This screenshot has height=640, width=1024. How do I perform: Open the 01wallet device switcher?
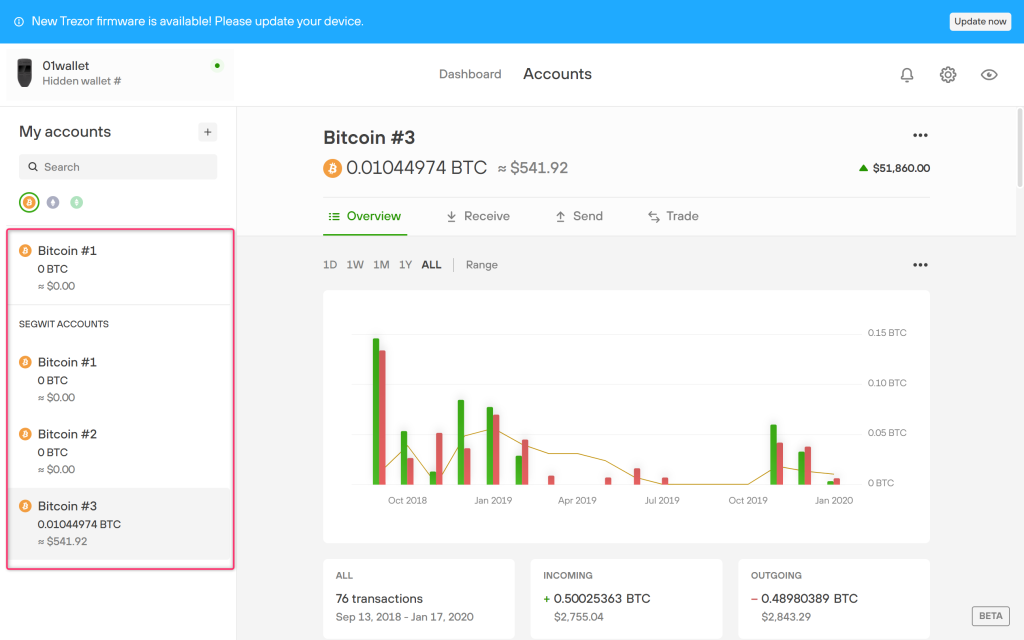click(x=120, y=72)
